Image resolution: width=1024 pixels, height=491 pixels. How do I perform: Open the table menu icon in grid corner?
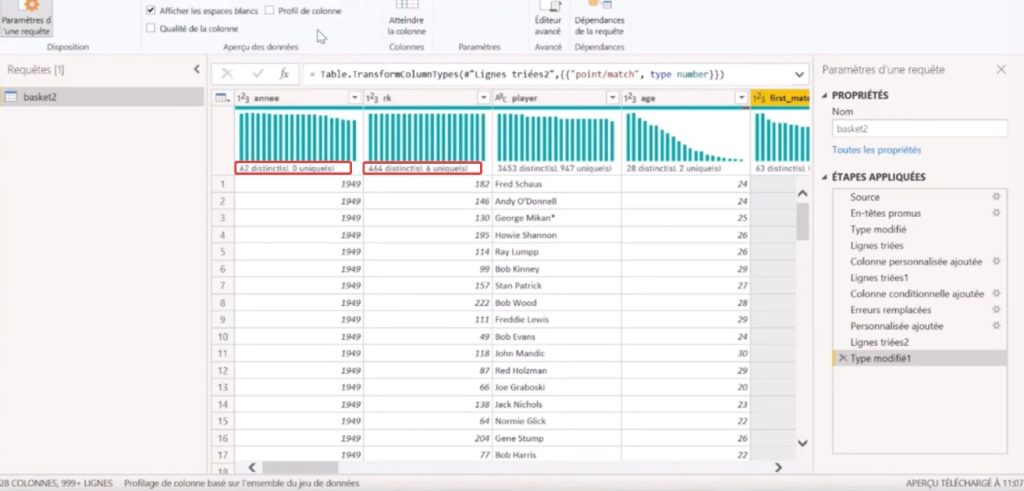pos(223,98)
